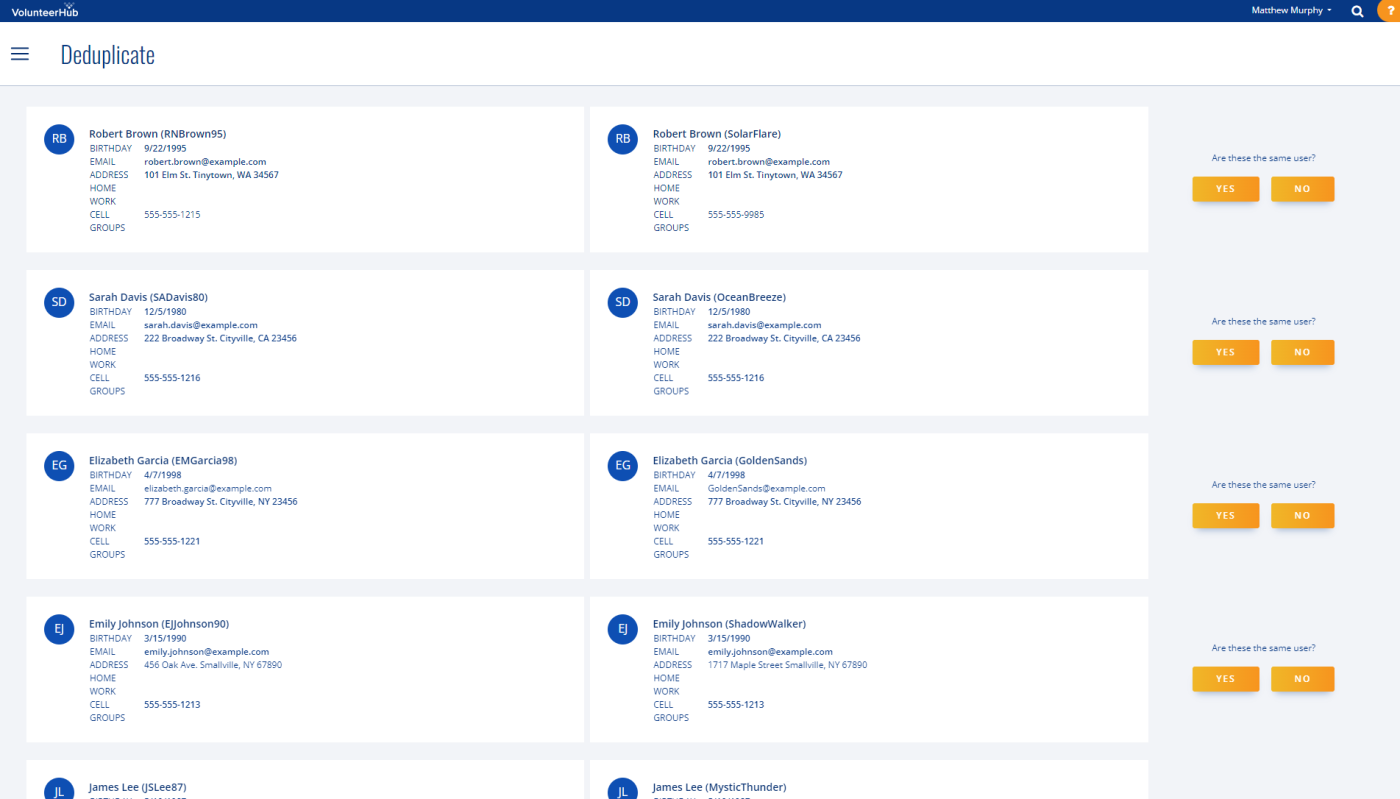Click RB avatar for Robert Brown (RNBrown95)
Viewport: 1400px width, 799px height.
tap(59, 139)
